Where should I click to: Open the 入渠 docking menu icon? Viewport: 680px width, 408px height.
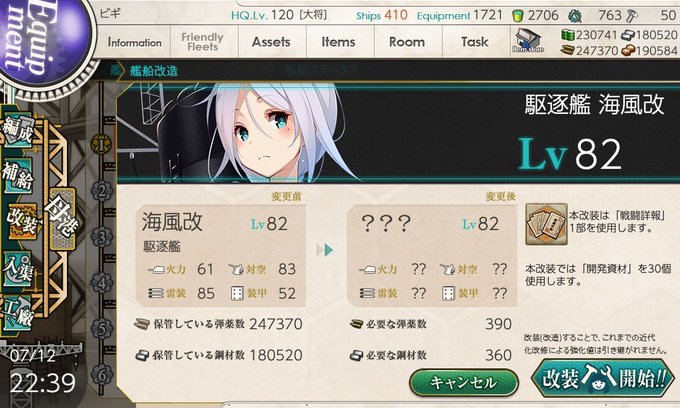(17, 268)
